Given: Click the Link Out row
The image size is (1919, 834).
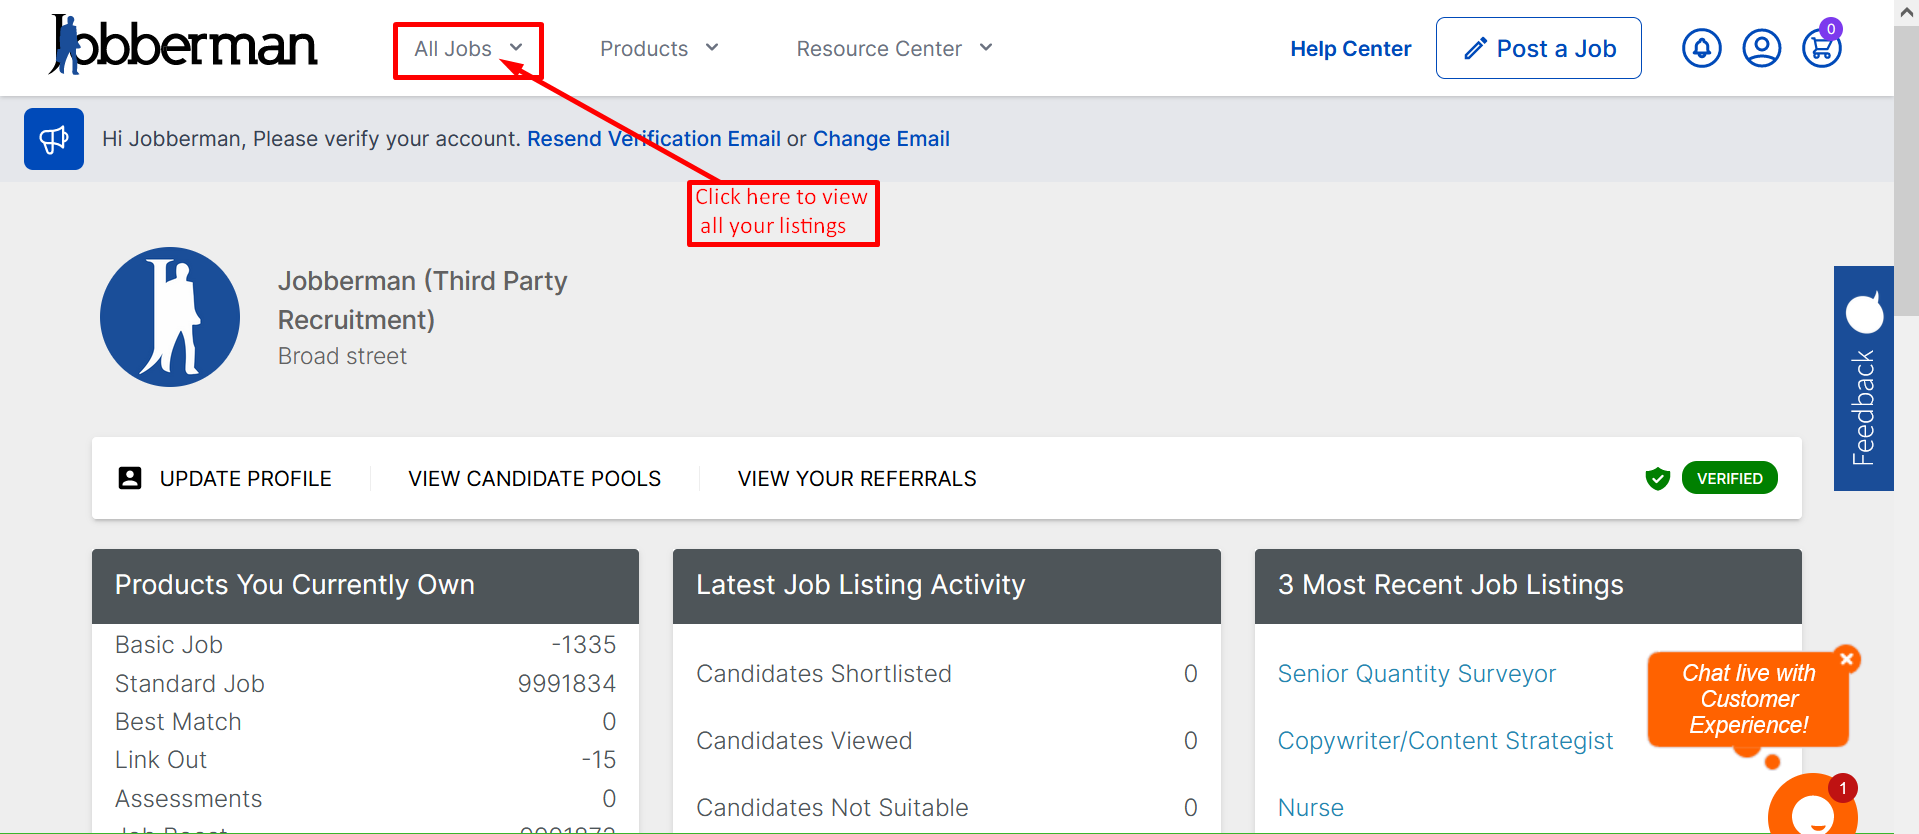Looking at the screenshot, I should pyautogui.click(x=365, y=760).
